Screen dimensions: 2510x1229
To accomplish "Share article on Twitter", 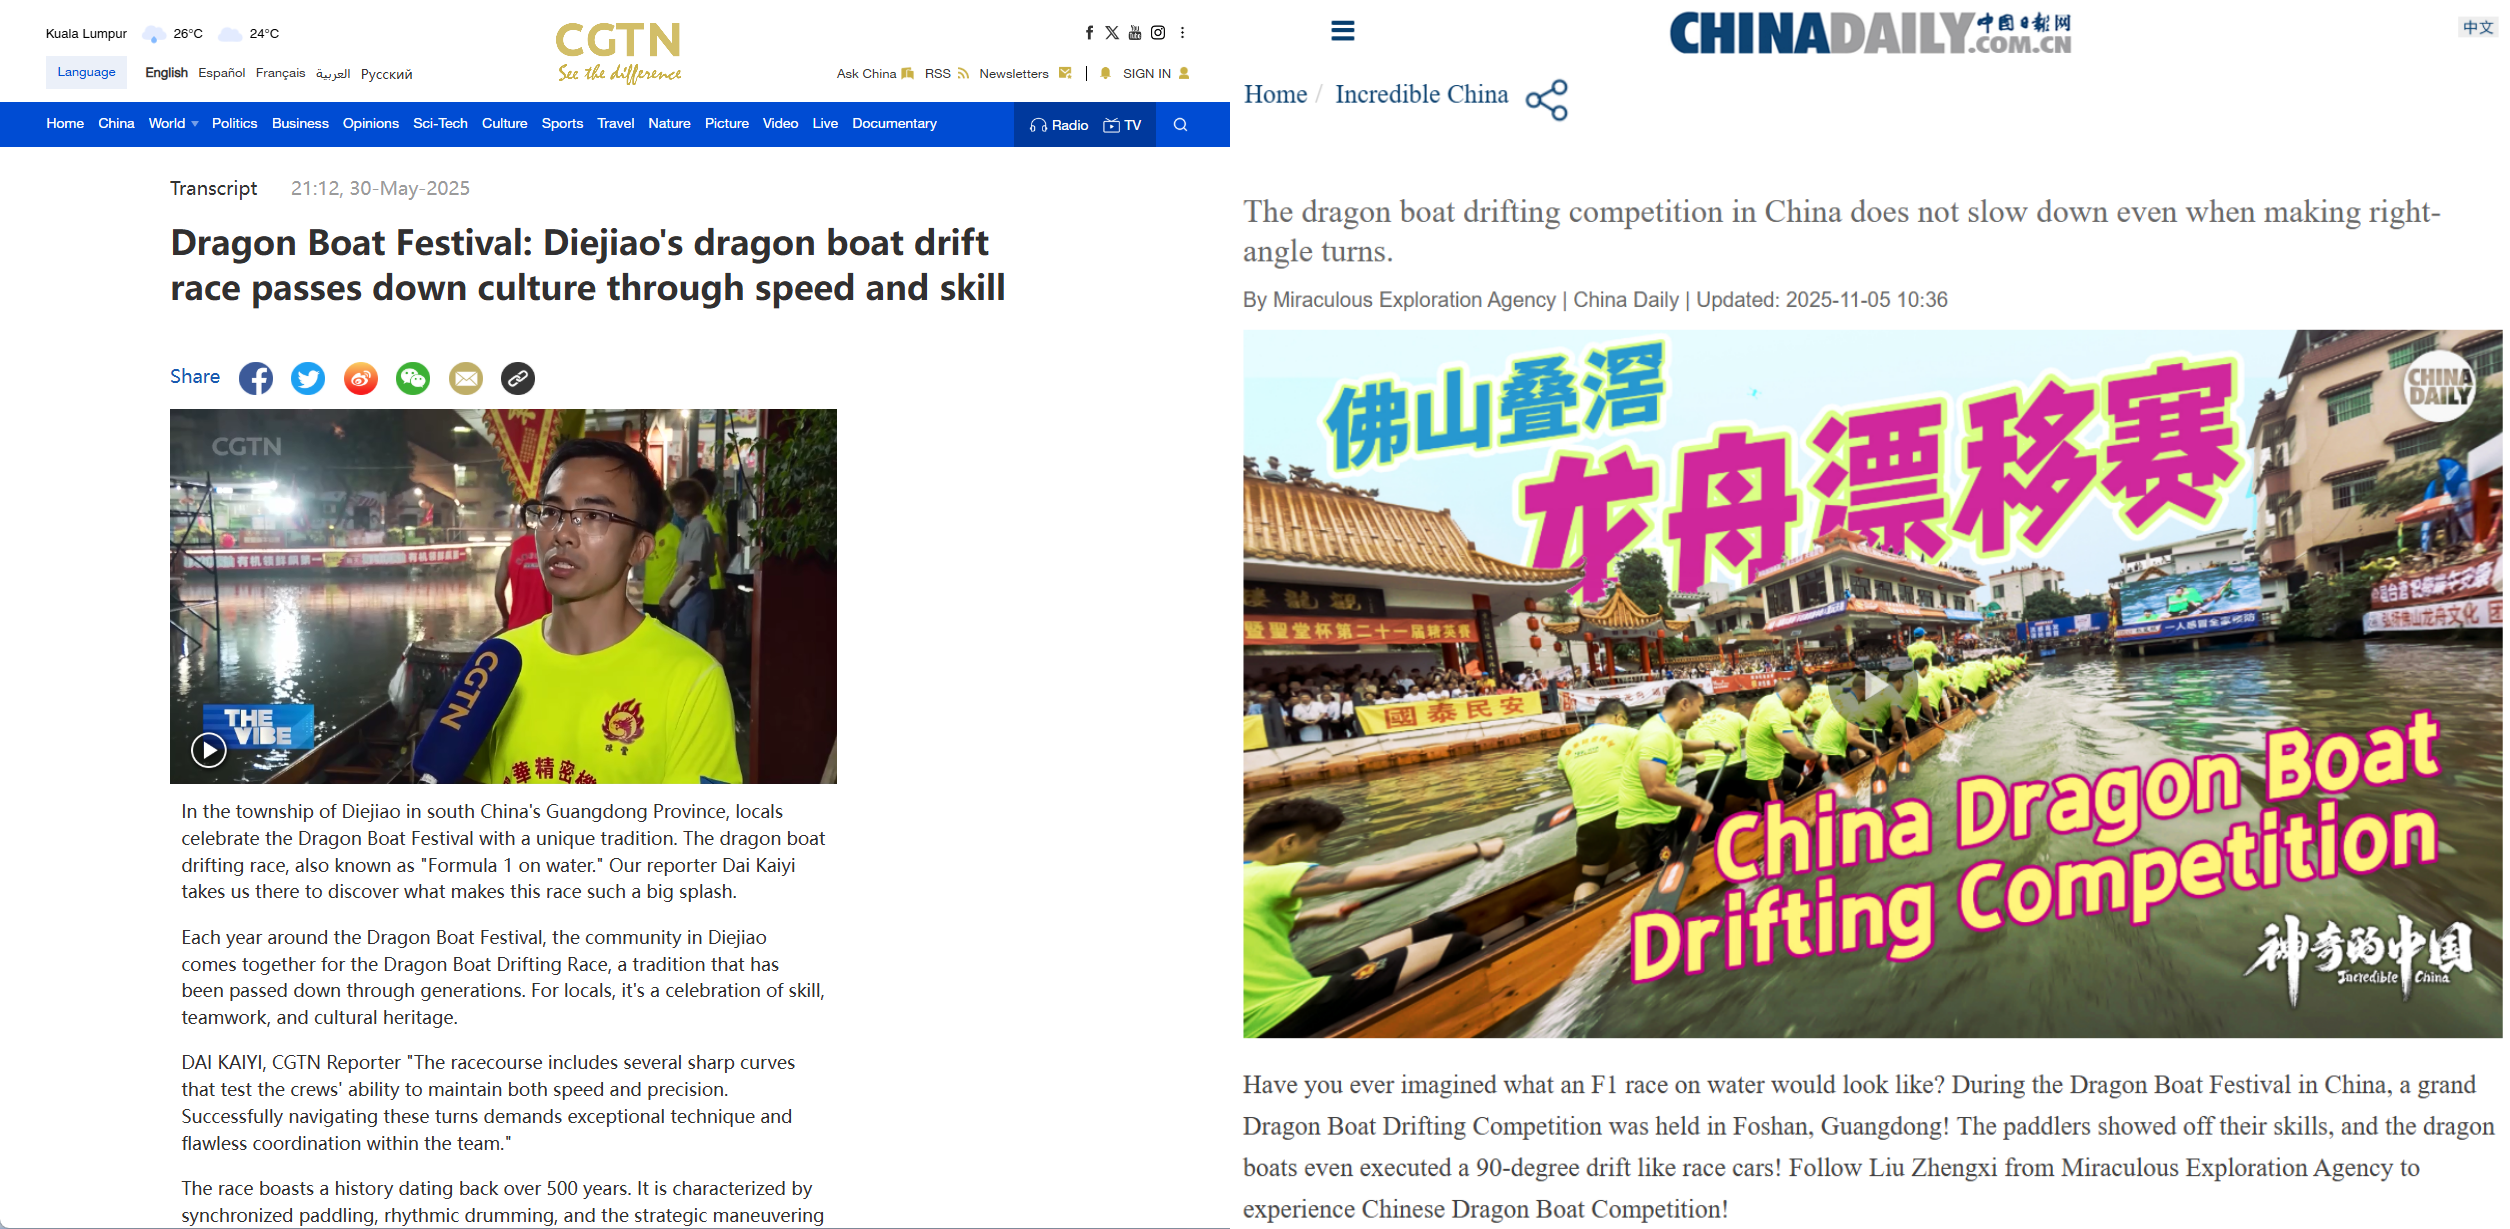I will tap(308, 378).
